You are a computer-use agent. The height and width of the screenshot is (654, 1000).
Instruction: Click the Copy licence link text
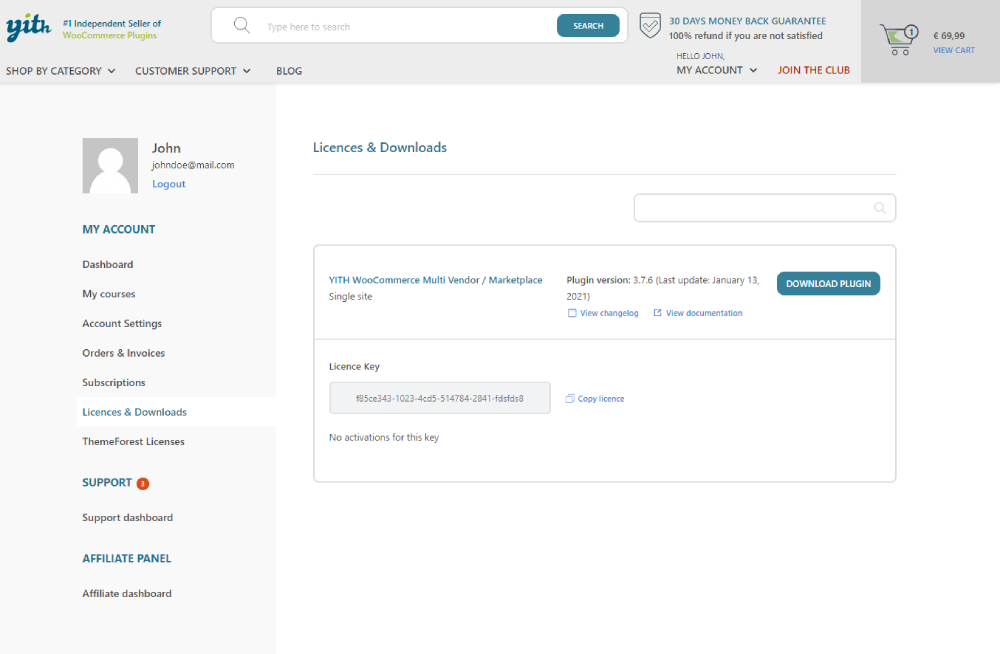click(601, 399)
